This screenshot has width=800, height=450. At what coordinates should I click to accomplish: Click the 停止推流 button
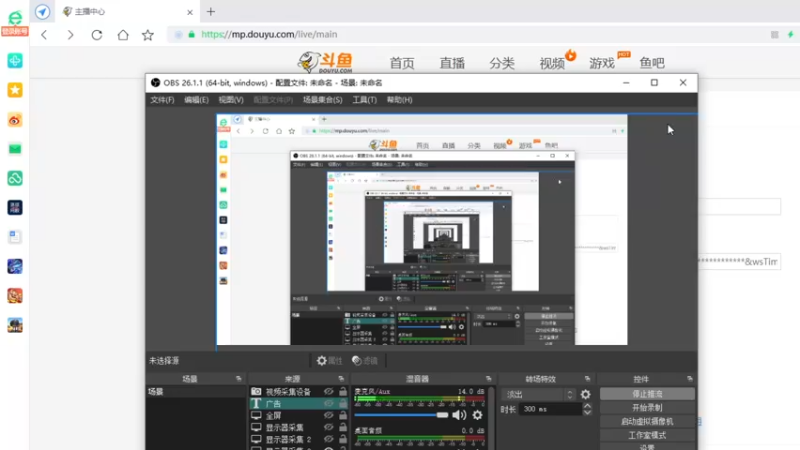tap(647, 394)
